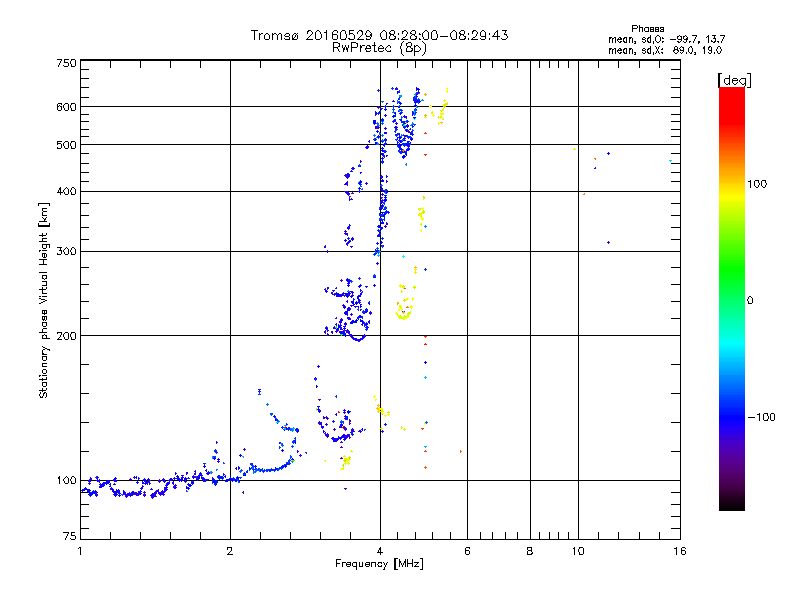Click the y-axis tick label '400'

tap(66, 191)
